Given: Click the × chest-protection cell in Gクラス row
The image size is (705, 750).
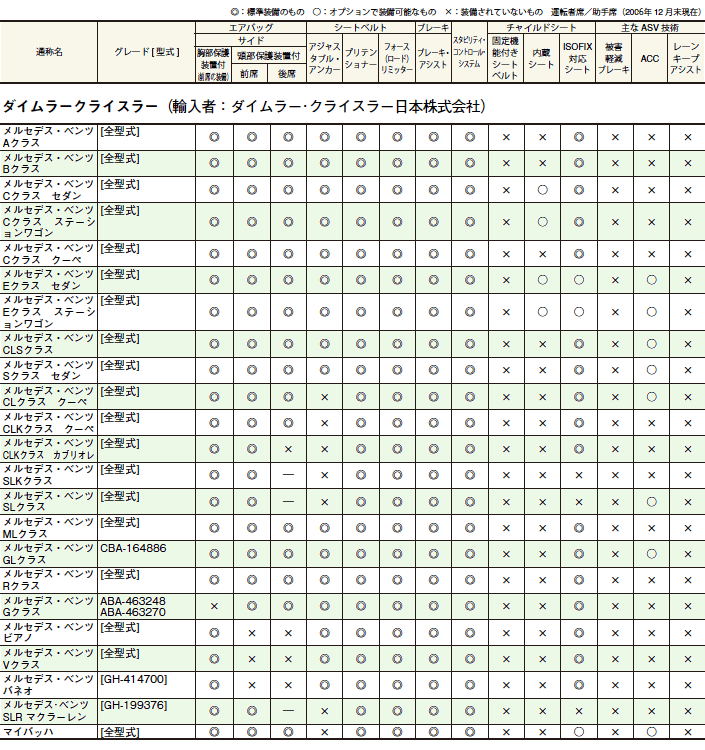Looking at the screenshot, I should (214, 607).
